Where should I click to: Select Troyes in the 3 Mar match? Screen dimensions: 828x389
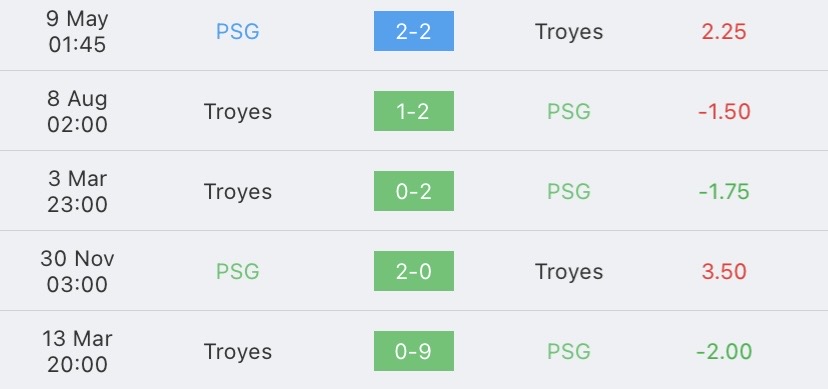point(238,192)
